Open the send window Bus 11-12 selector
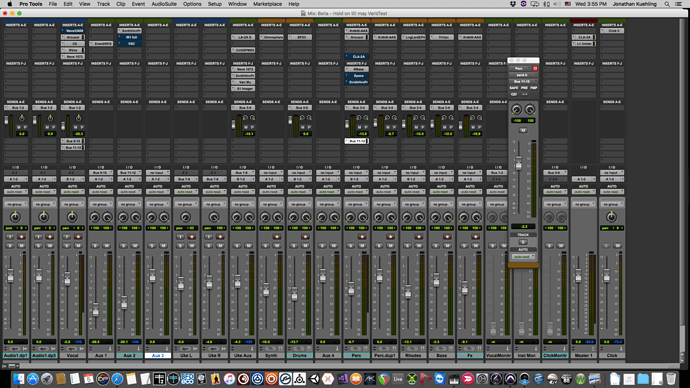Image resolution: width=690 pixels, height=388 pixels. pyautogui.click(x=523, y=81)
